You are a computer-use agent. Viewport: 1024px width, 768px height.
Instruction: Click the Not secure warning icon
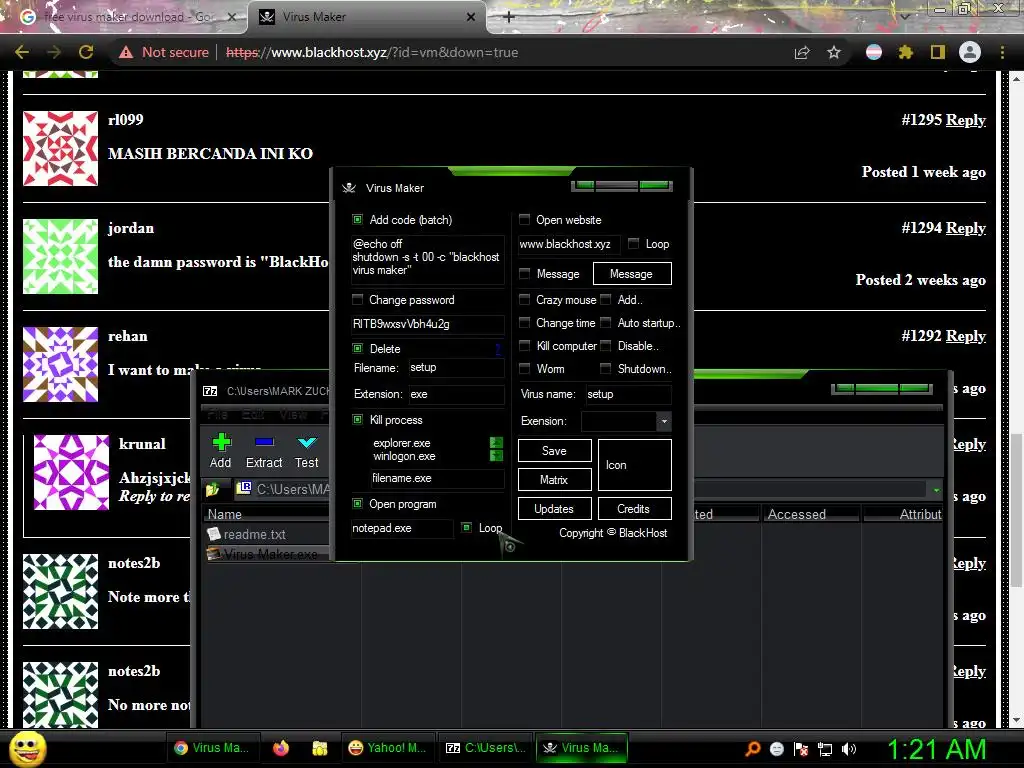(125, 52)
